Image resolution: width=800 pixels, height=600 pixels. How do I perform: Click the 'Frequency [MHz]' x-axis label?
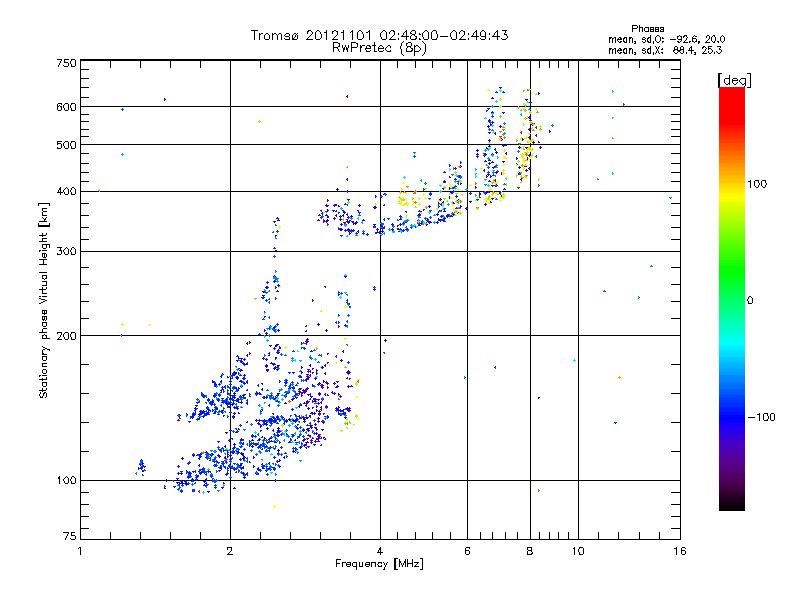point(379,564)
